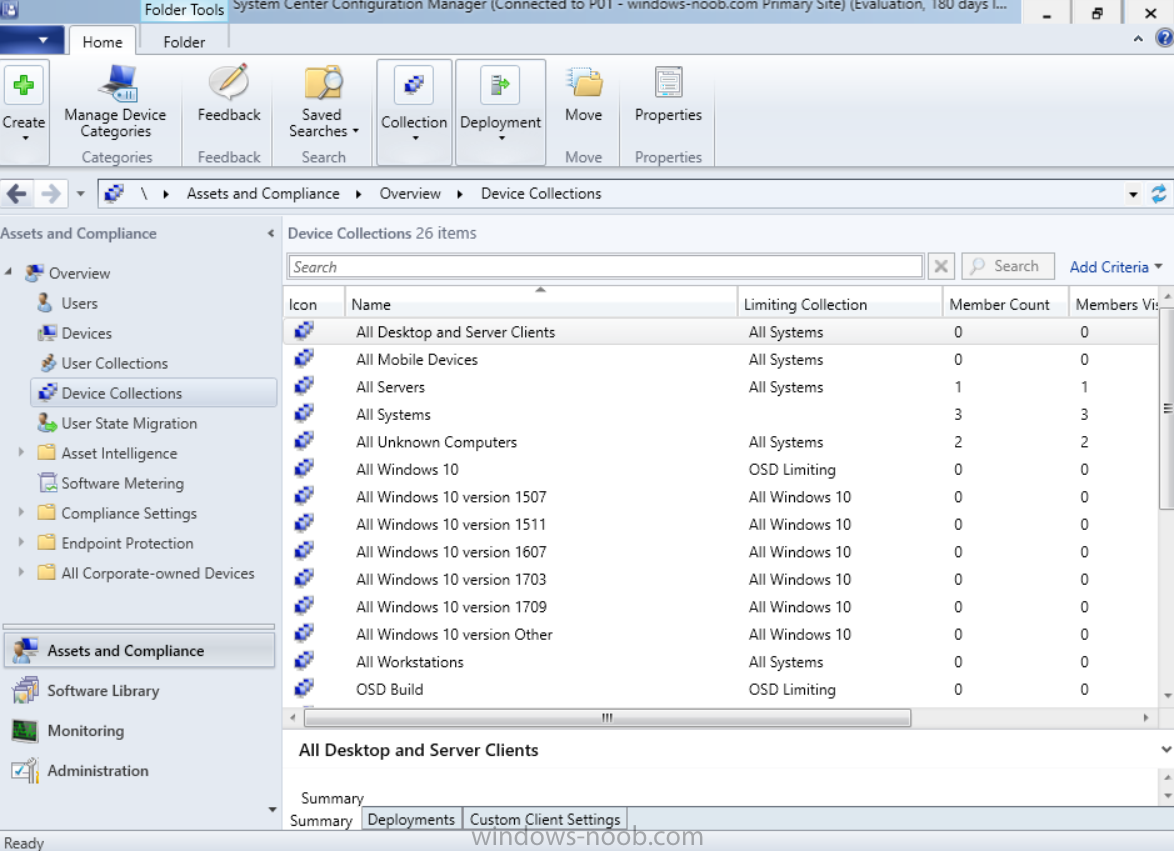Select Device Collections in navigation tree
Viewport: 1174px width, 851px height.
154,393
